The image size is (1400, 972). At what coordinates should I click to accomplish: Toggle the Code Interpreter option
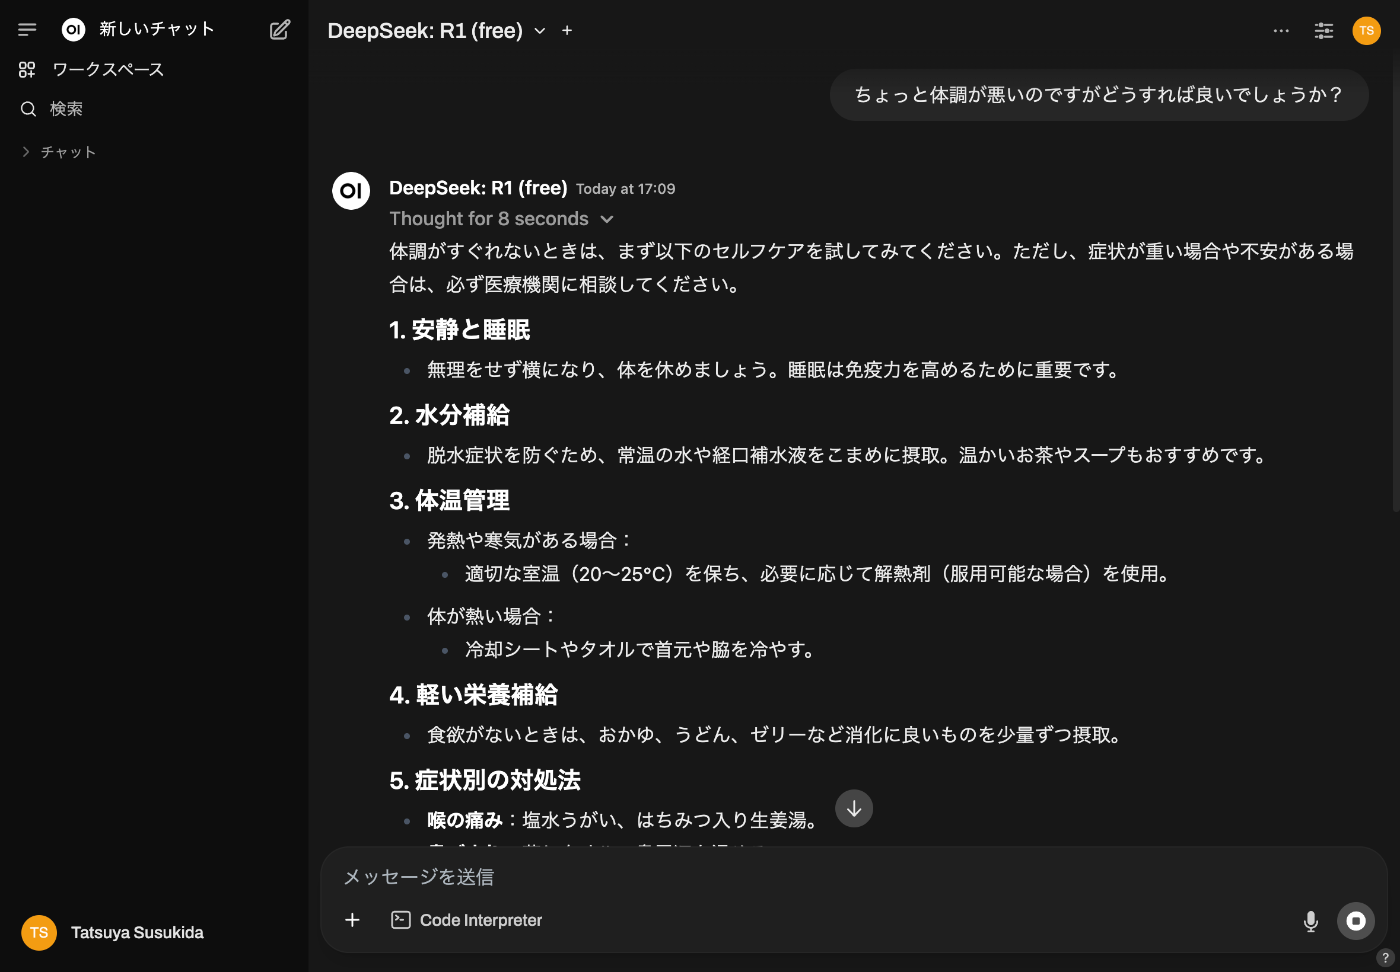[x=466, y=920]
